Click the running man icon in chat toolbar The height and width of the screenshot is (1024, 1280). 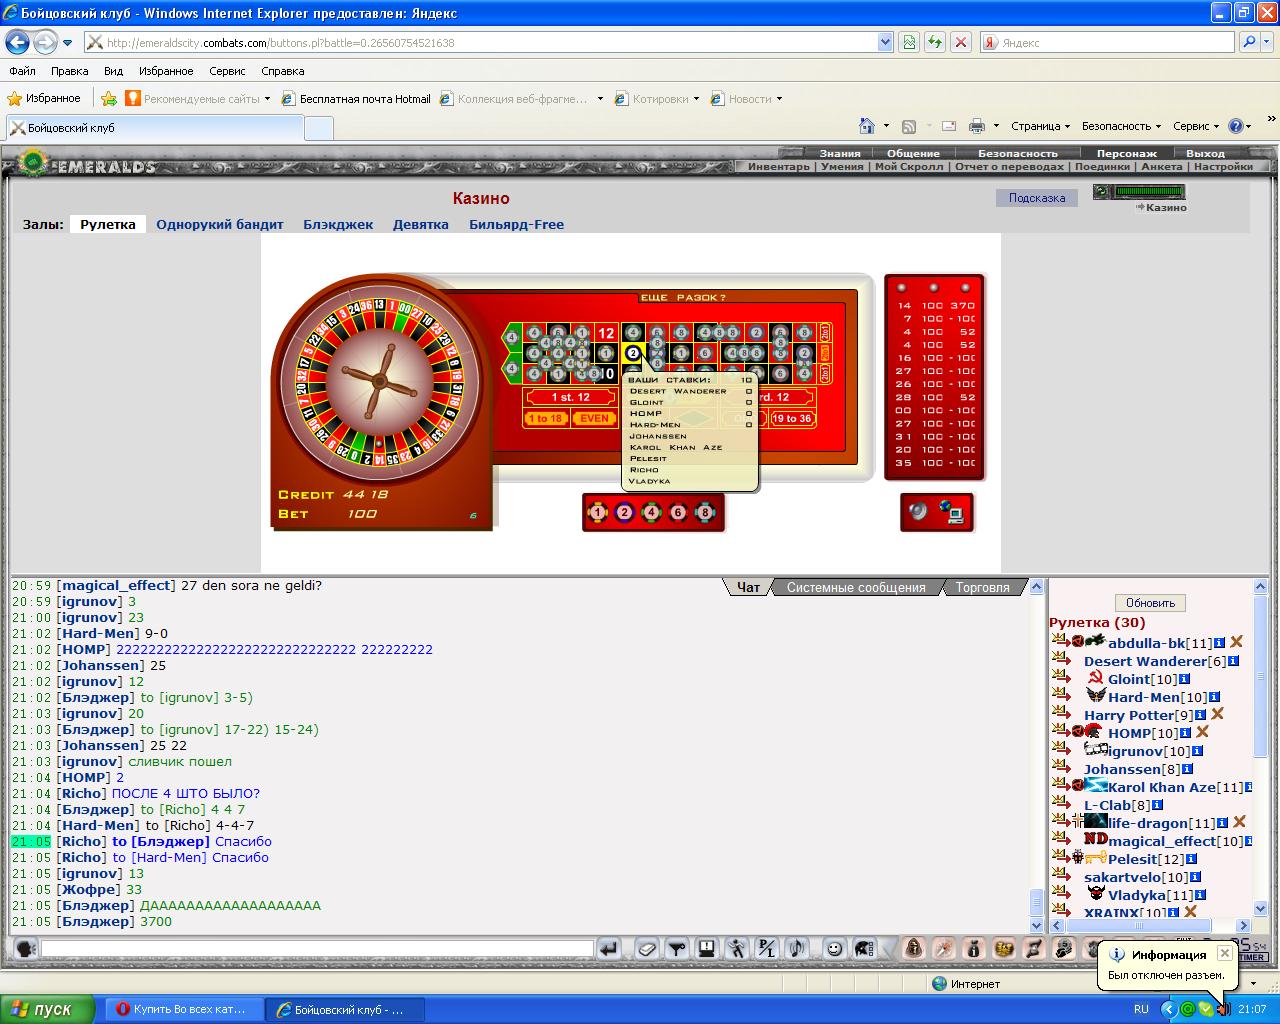tap(737, 948)
